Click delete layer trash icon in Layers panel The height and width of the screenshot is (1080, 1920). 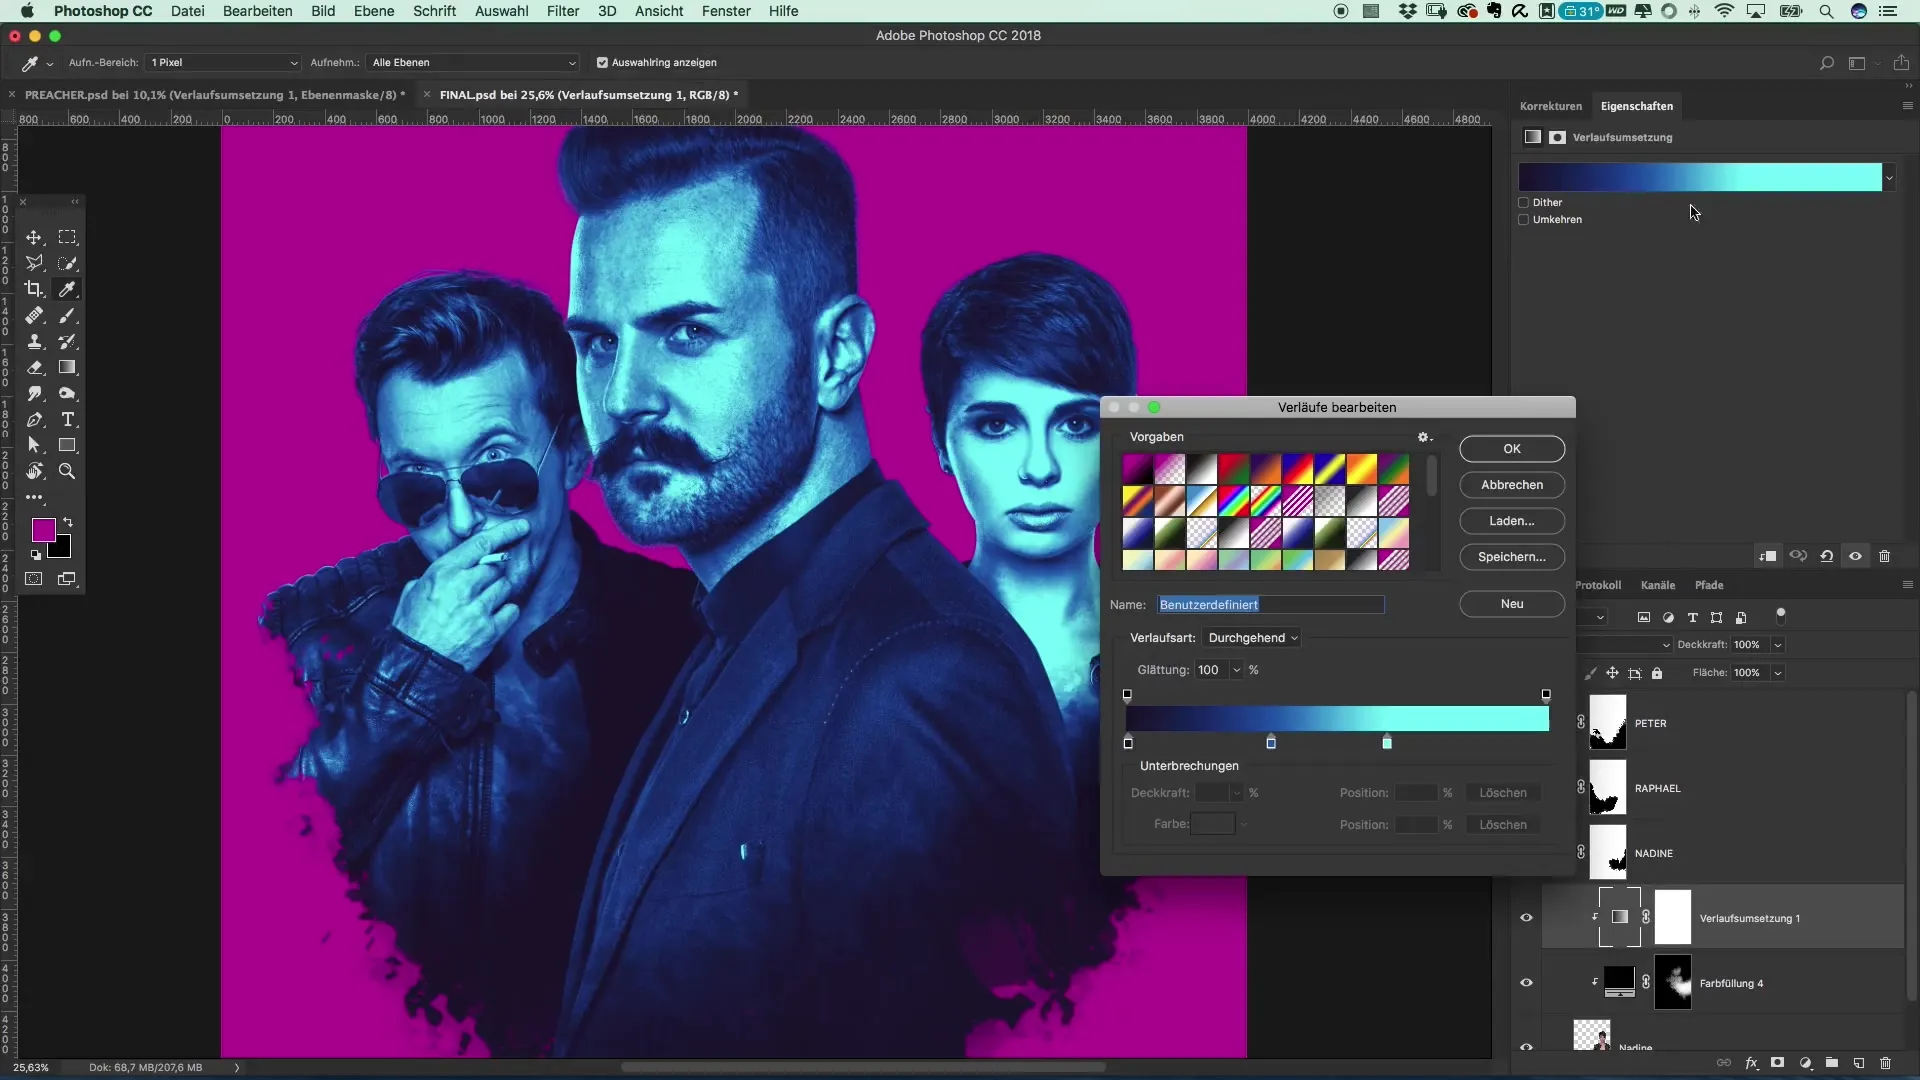(1886, 1063)
